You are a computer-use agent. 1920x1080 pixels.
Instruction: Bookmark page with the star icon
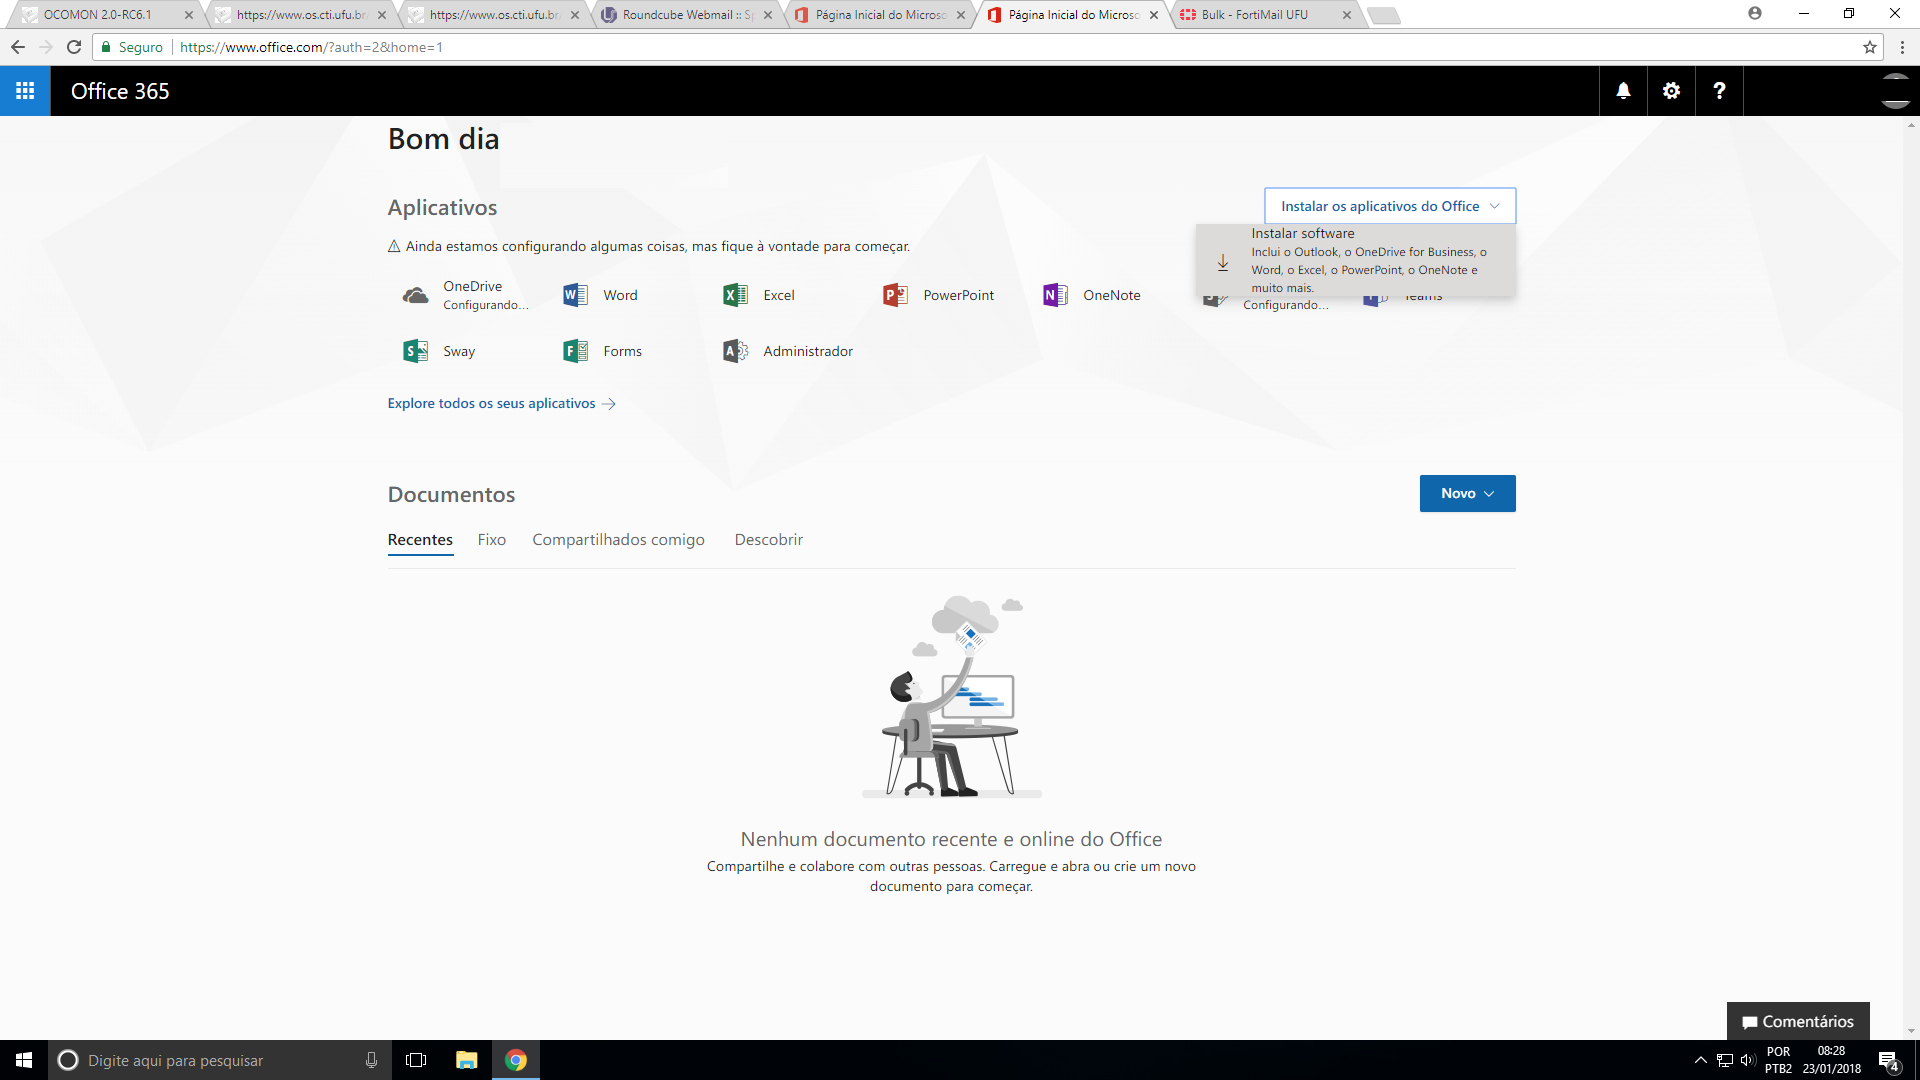[1869, 47]
